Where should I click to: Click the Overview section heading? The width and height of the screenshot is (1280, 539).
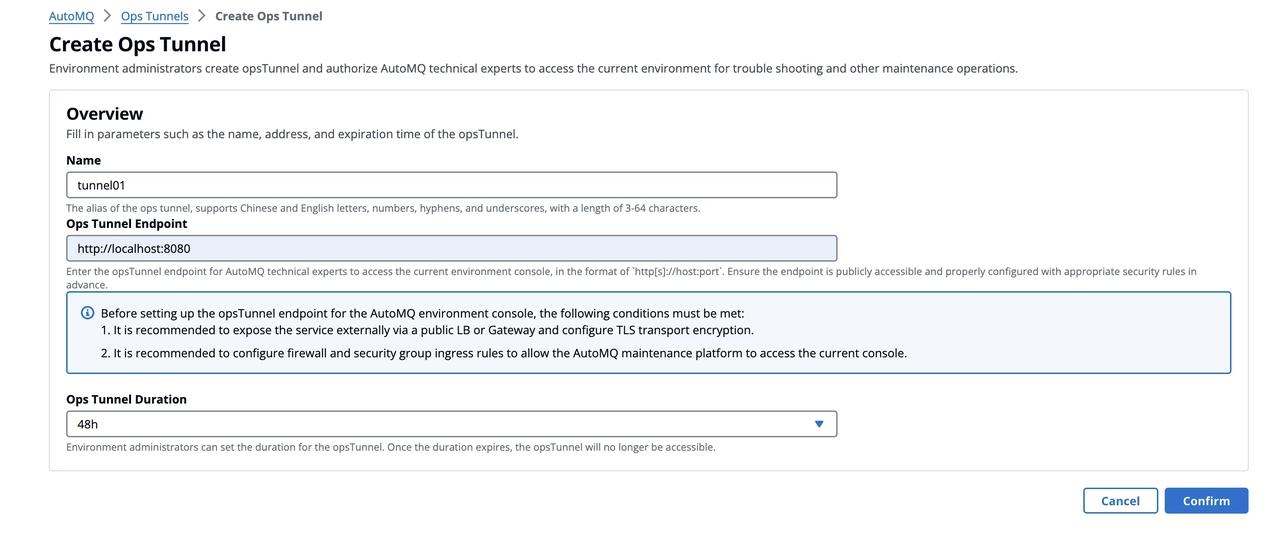tap(104, 113)
